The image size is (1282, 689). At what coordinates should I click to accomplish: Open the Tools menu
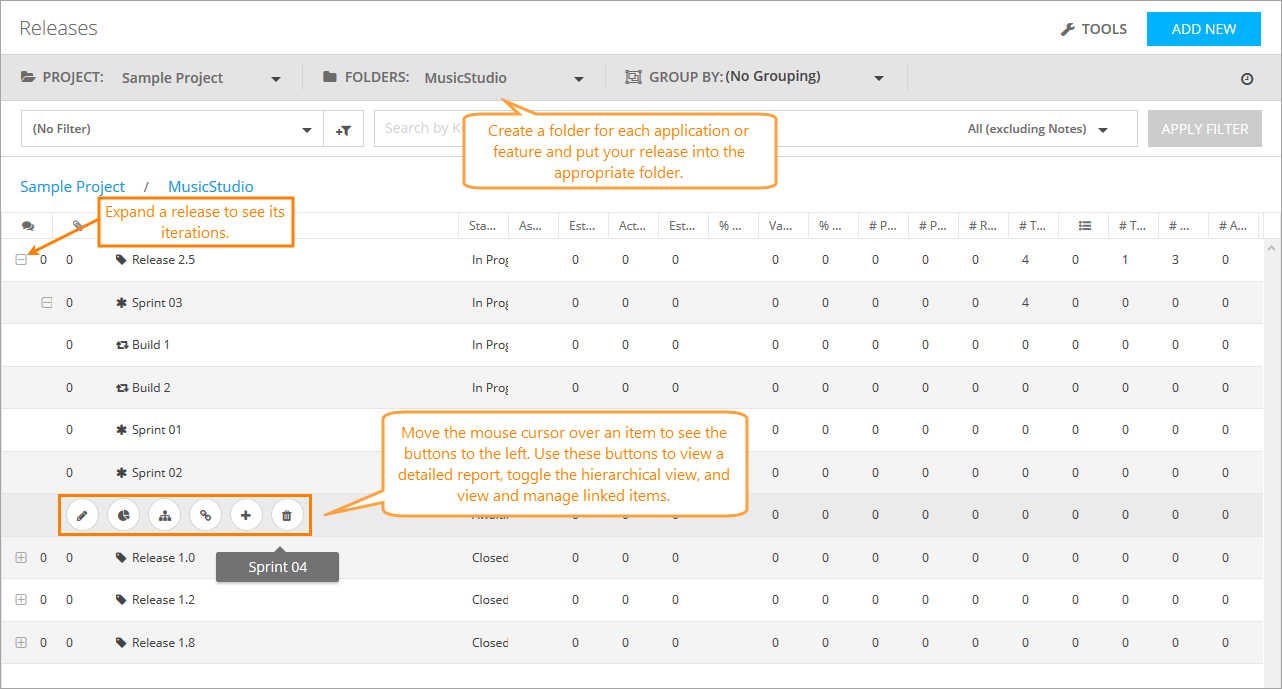[1094, 29]
